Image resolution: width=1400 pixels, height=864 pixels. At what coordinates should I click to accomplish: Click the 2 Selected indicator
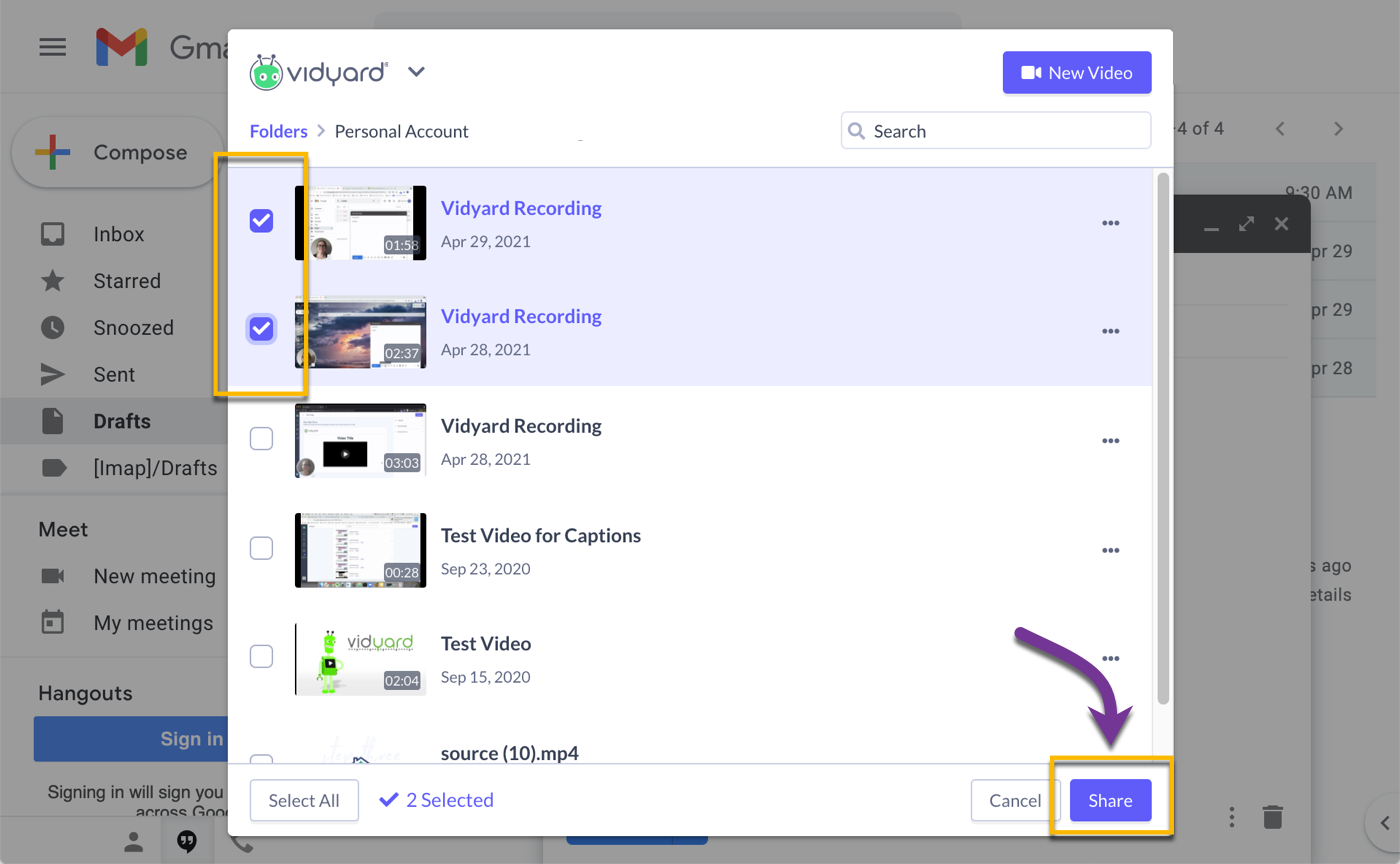click(437, 800)
